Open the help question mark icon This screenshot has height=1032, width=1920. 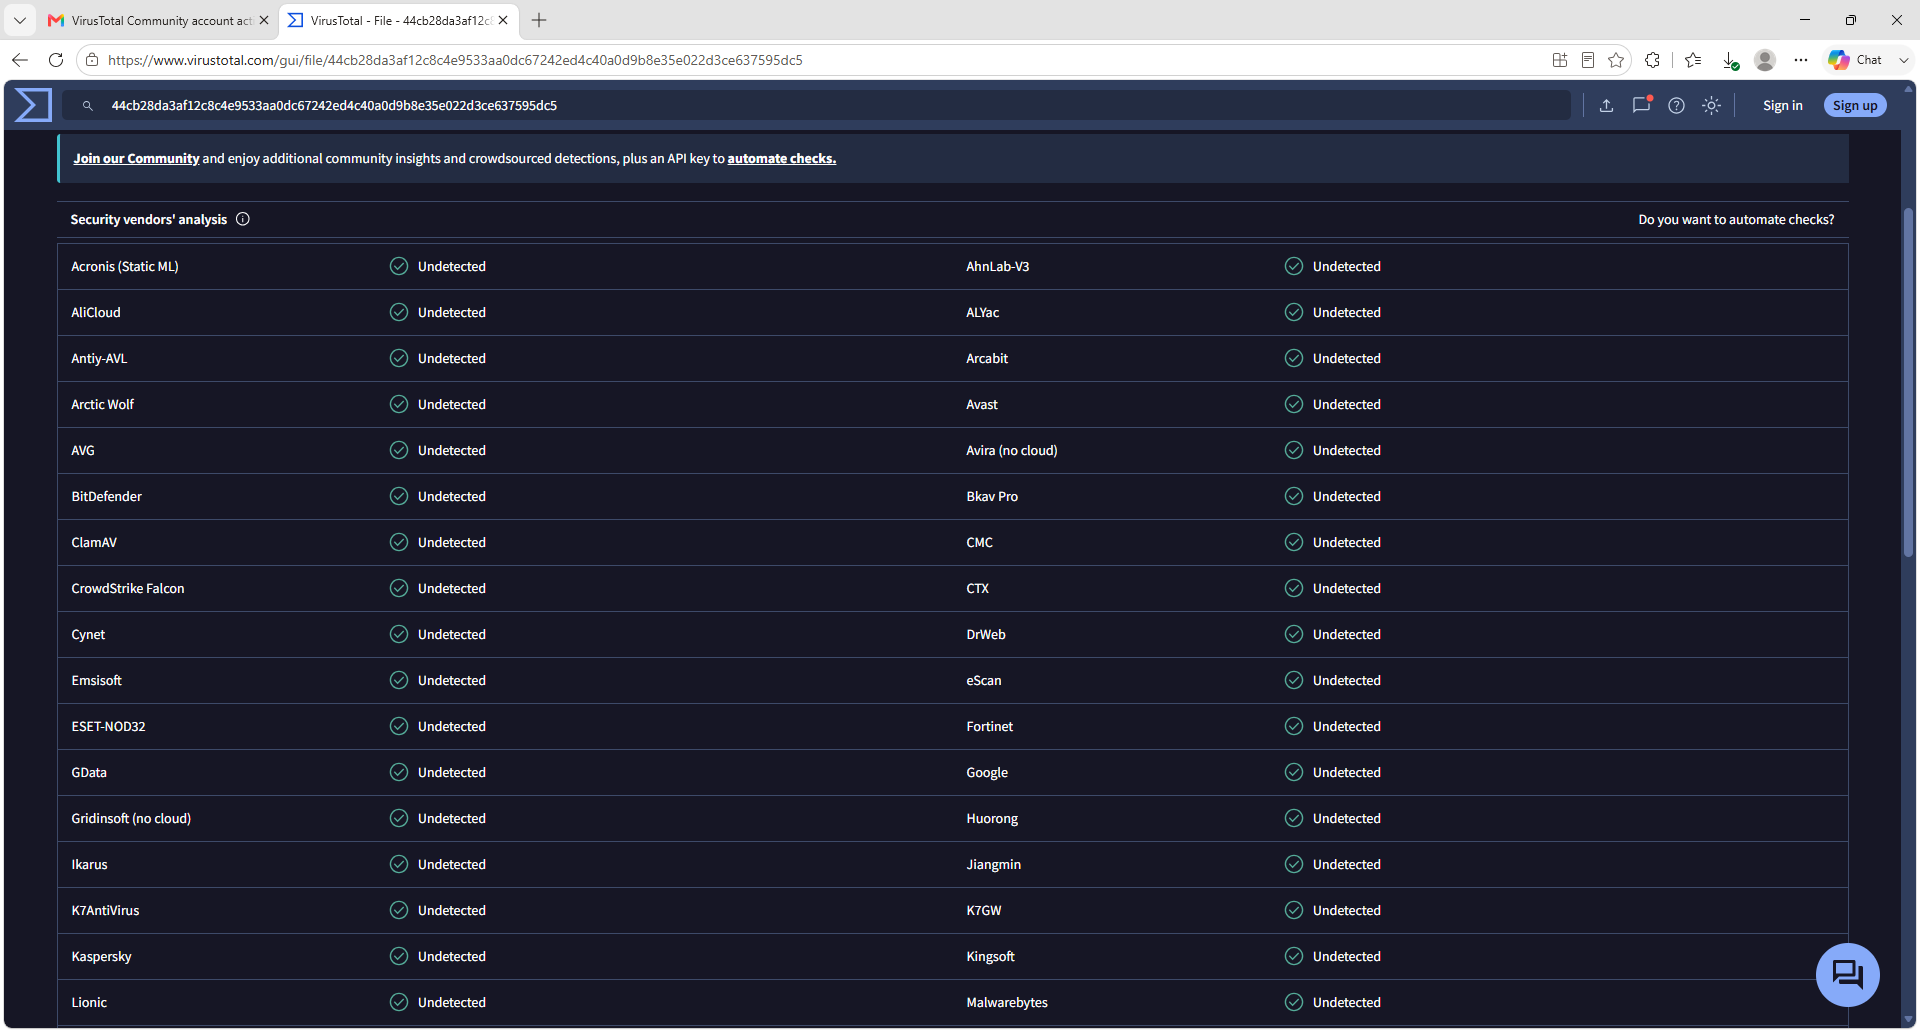click(x=1676, y=106)
